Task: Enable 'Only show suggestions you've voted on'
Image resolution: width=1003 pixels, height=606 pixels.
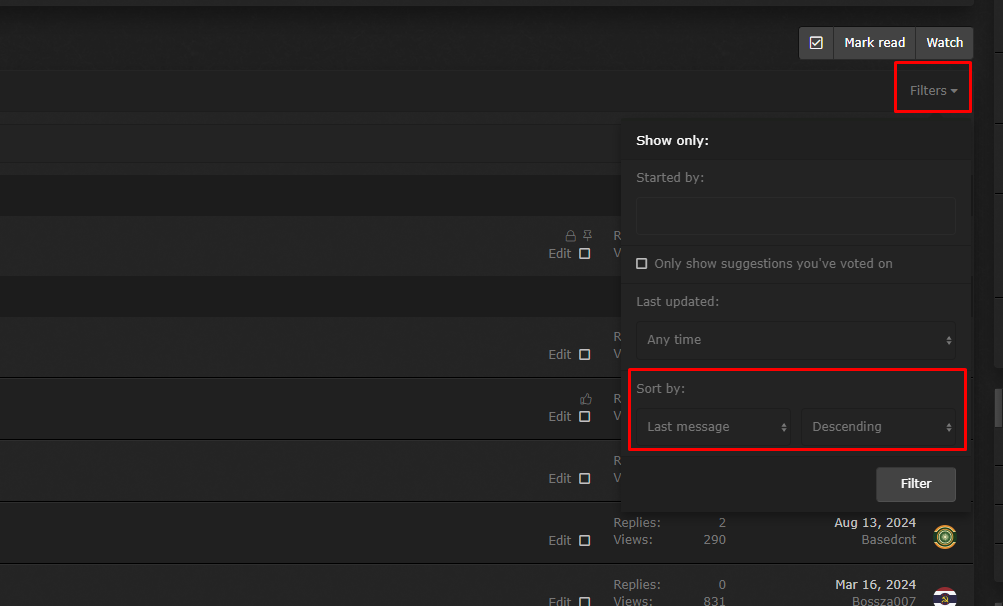Action: 642,264
